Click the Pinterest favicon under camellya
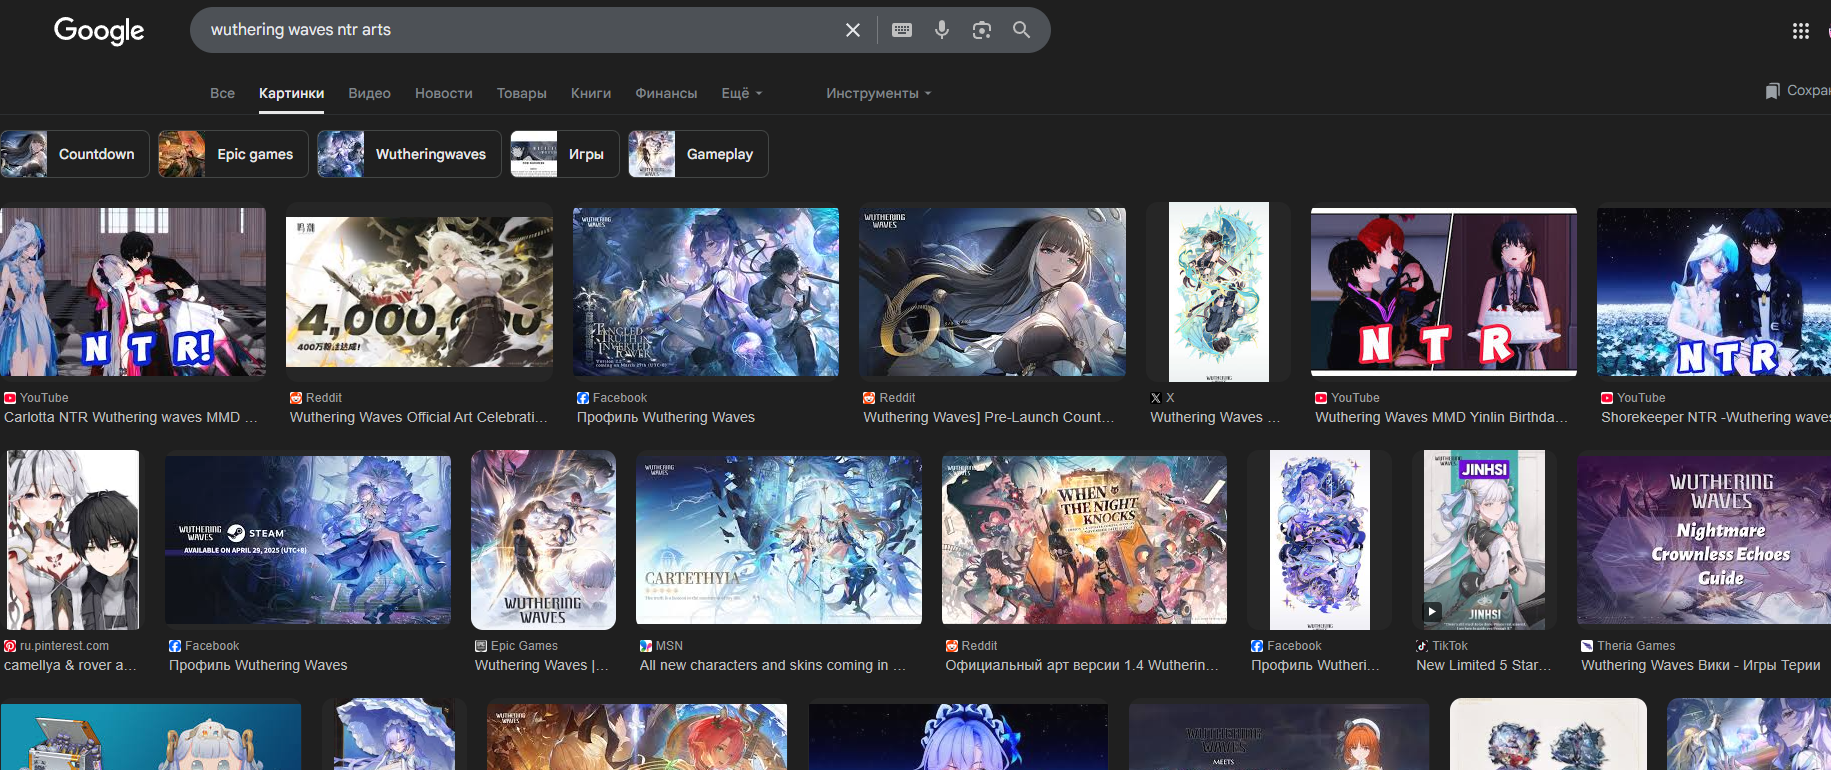Image resolution: width=1831 pixels, height=770 pixels. (x=10, y=646)
